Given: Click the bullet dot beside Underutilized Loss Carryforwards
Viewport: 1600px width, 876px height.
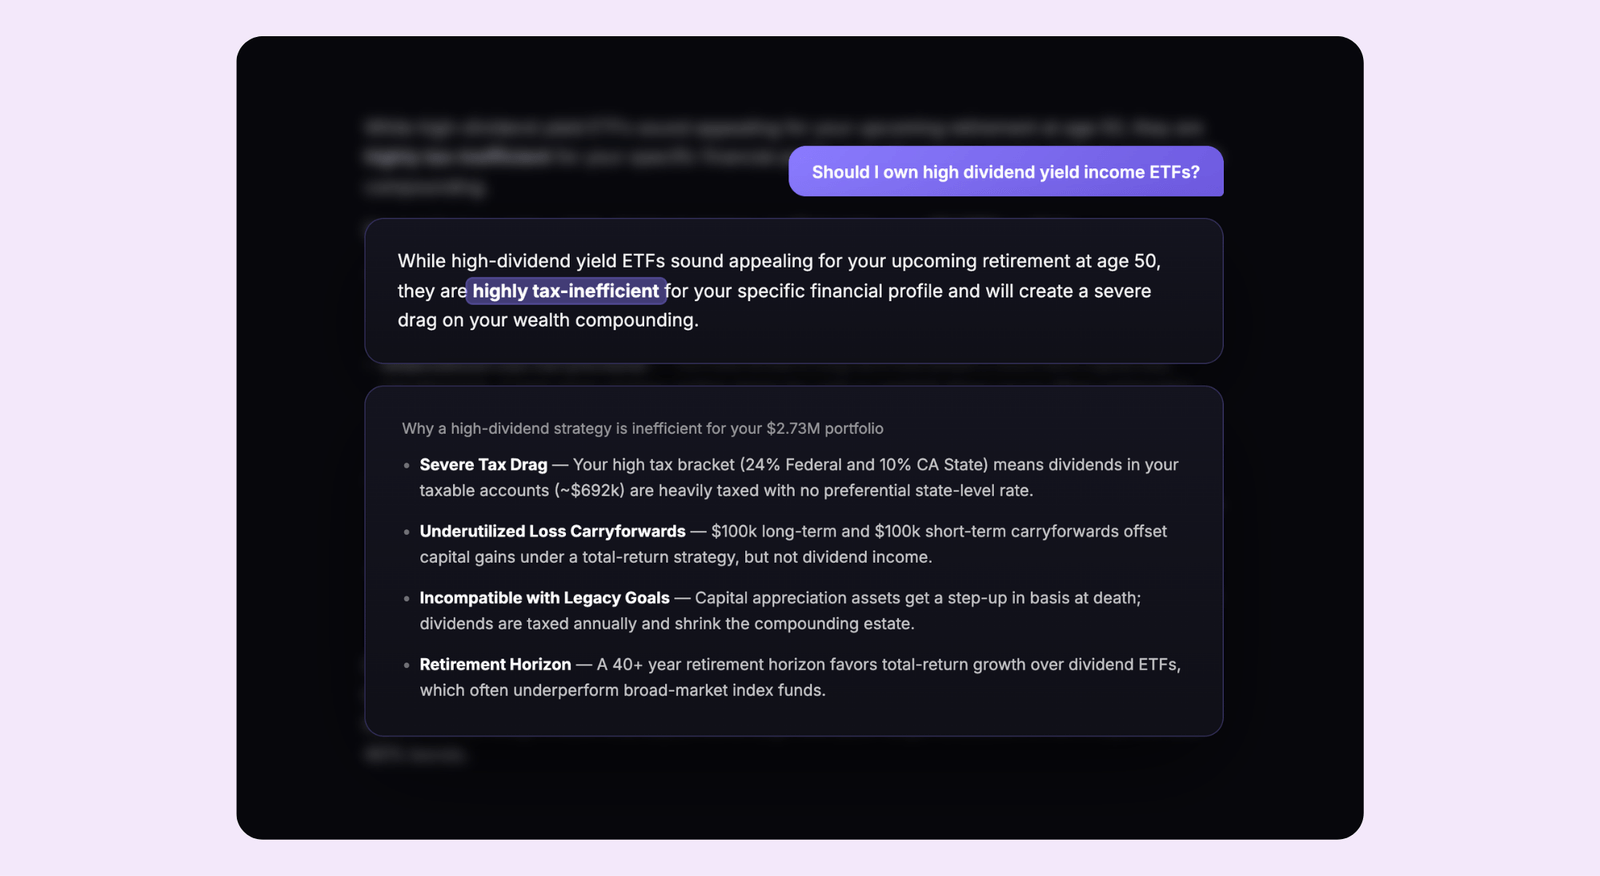Looking at the screenshot, I should 406,532.
